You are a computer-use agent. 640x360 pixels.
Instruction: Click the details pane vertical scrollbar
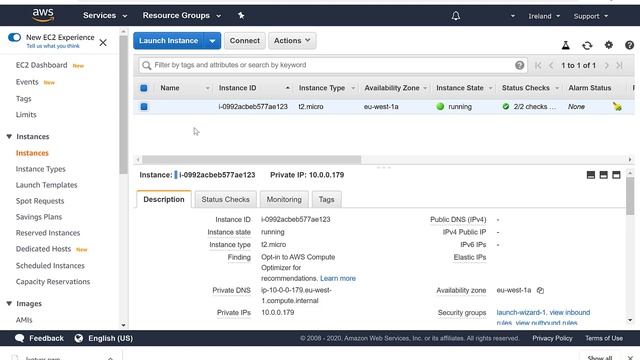[x=630, y=196]
